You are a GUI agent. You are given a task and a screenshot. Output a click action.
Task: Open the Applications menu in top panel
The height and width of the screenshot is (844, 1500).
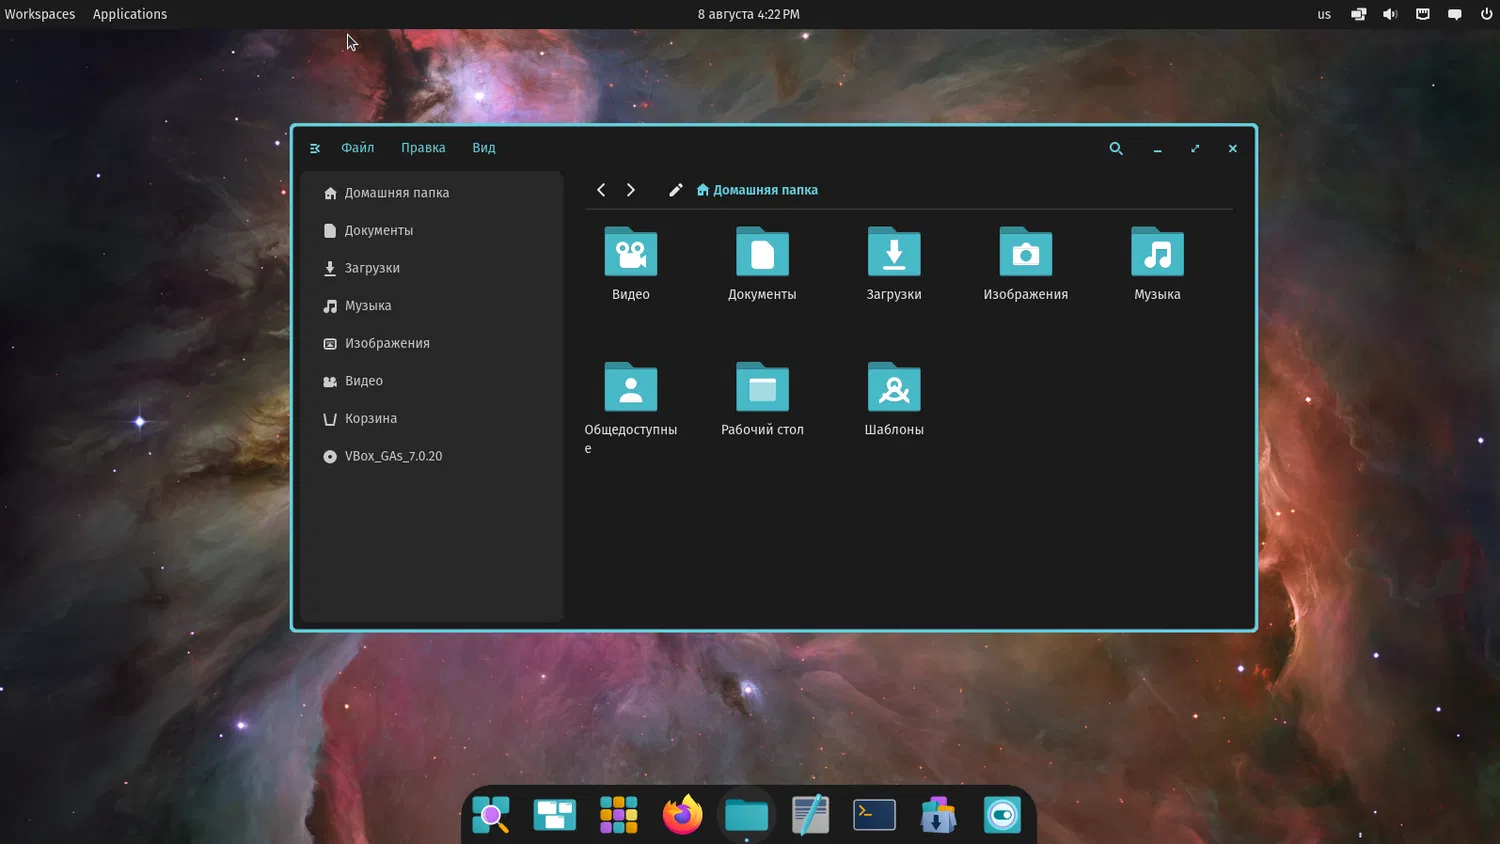coord(130,14)
